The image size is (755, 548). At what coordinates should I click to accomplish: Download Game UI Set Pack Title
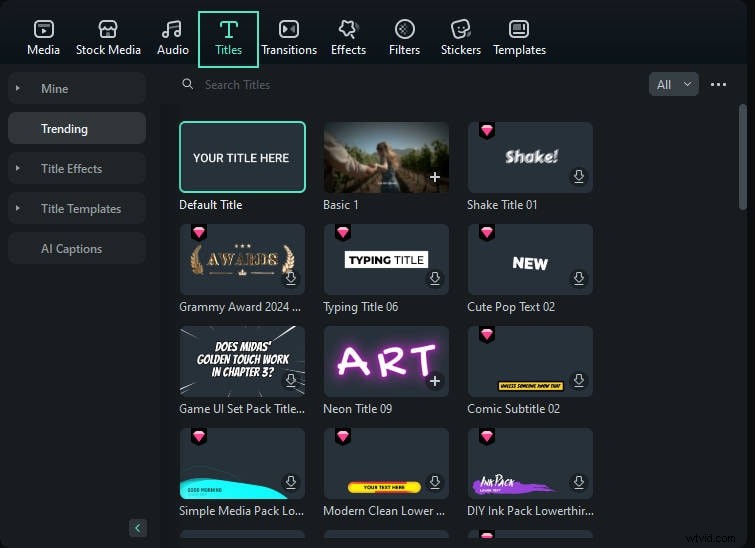click(291, 380)
